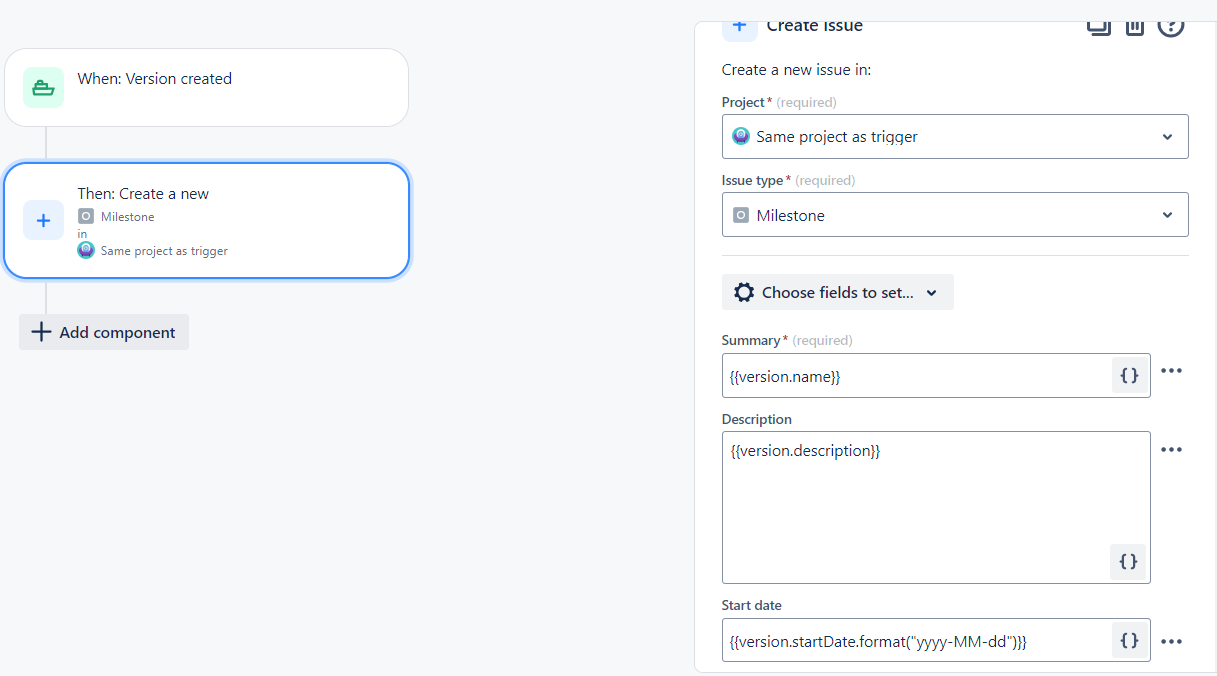
Task: Select the When: Version created trigger card
Action: coord(207,88)
